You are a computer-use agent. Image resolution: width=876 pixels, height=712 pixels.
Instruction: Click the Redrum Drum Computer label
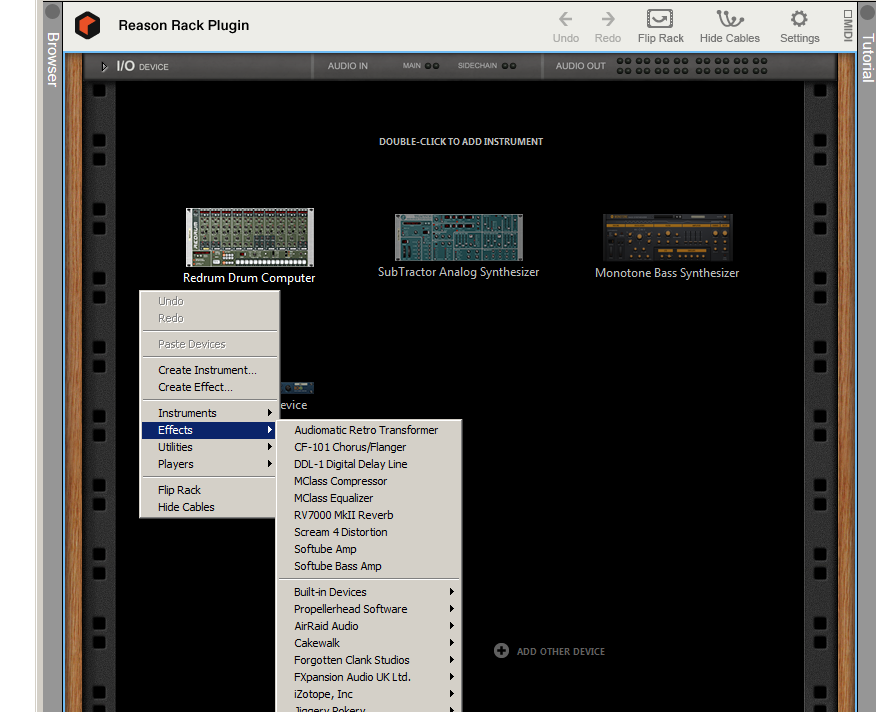249,278
